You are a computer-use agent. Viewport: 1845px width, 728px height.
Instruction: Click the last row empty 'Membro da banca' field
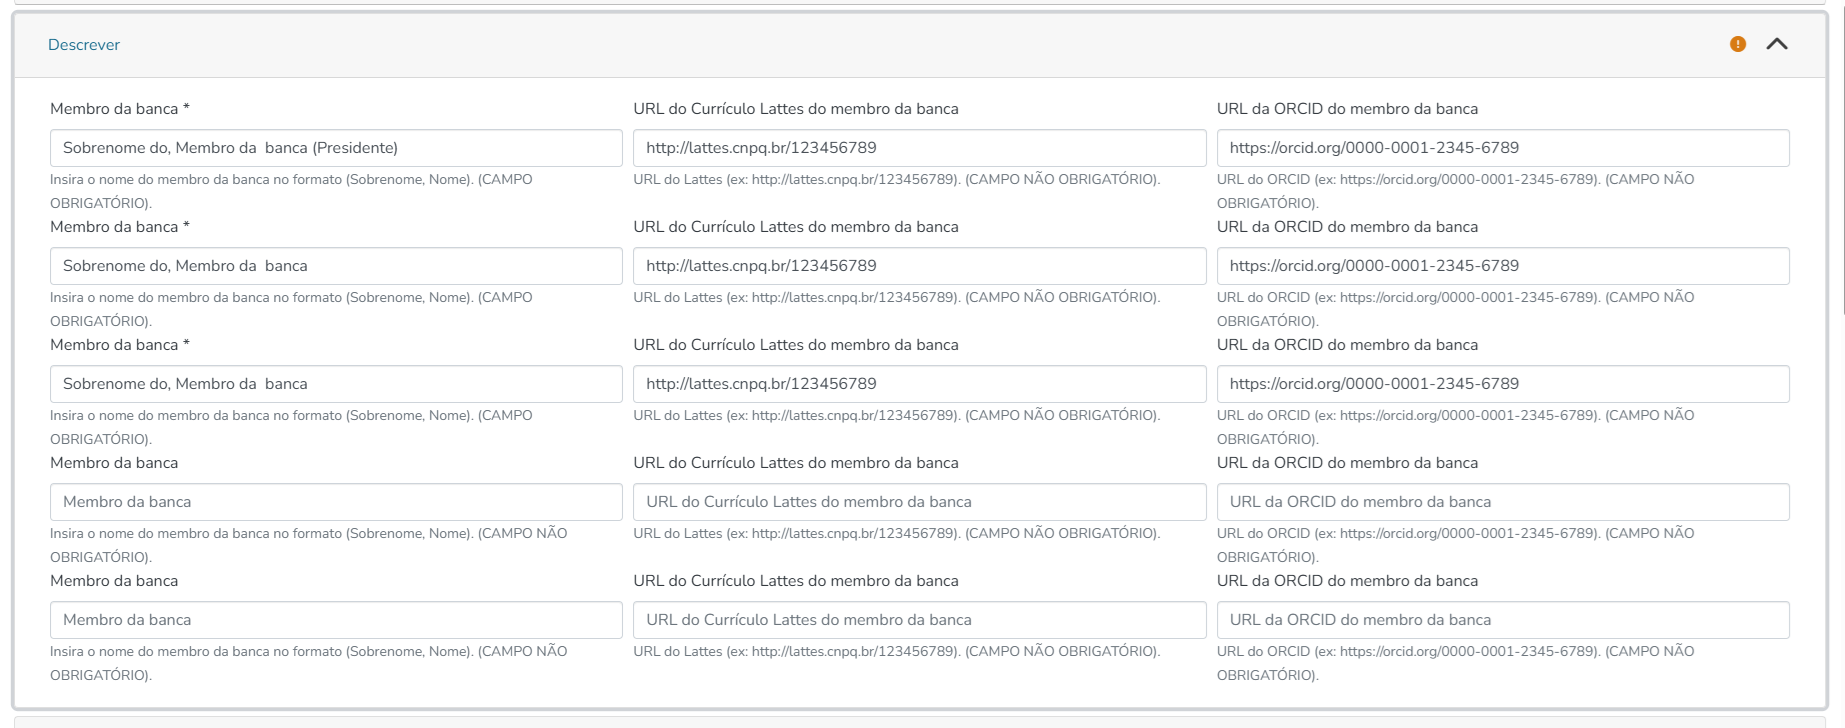click(x=336, y=620)
